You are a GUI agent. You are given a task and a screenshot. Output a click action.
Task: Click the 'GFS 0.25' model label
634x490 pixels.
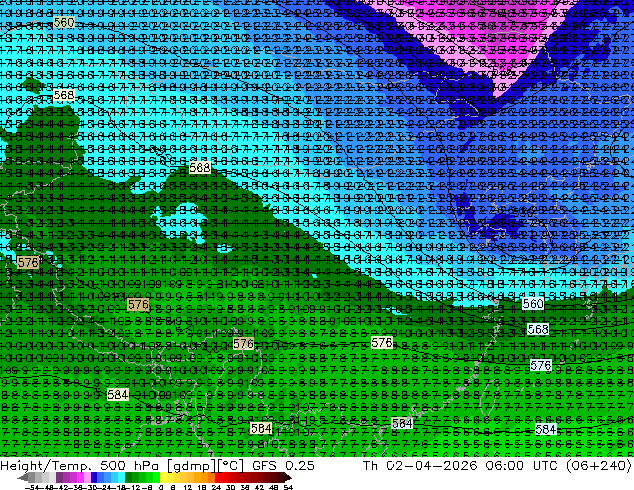(283, 466)
